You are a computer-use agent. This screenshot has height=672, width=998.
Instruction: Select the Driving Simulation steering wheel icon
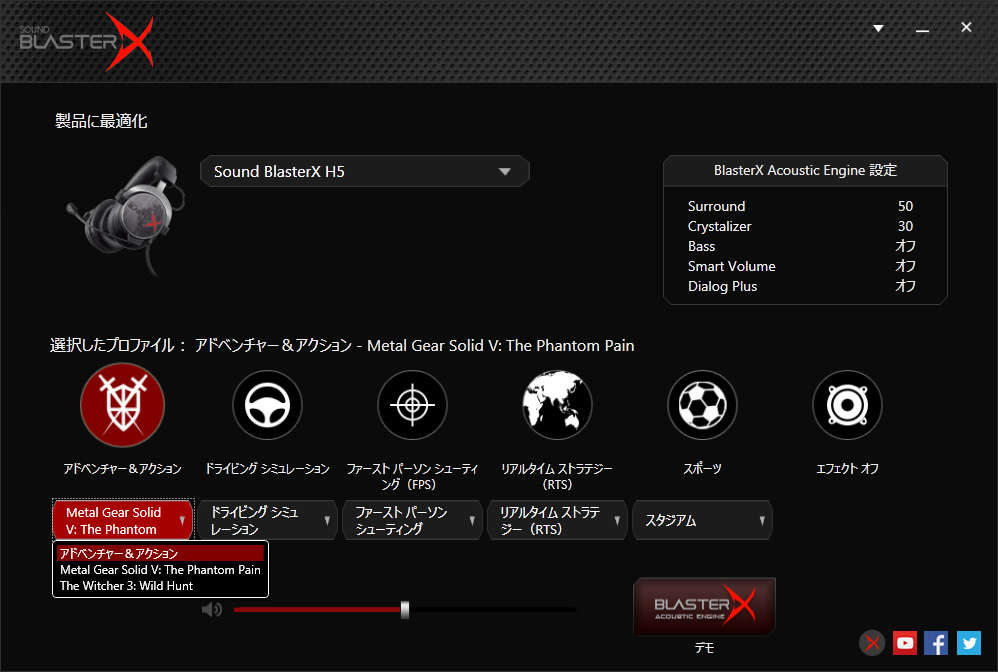coord(267,405)
